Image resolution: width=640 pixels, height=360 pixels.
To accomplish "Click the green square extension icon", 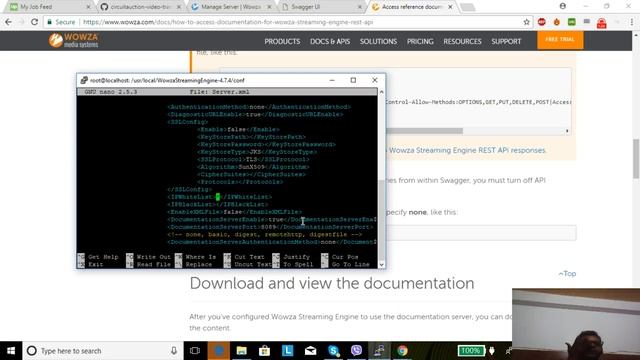I will pyautogui.click(x=572, y=22).
